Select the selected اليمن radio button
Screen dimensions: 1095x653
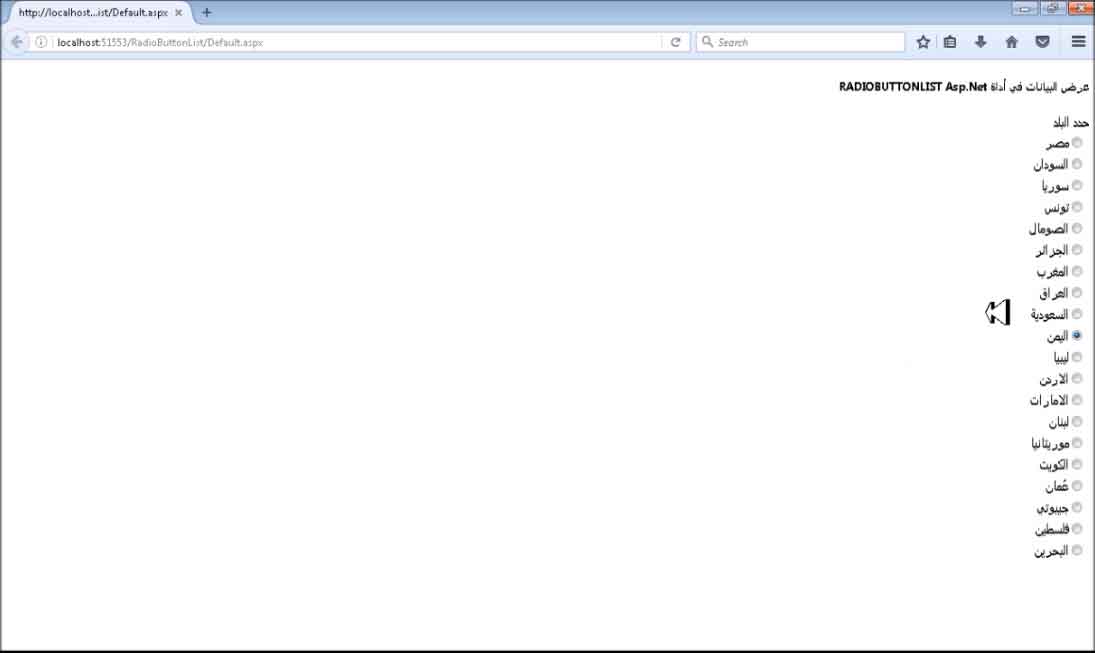point(1077,336)
